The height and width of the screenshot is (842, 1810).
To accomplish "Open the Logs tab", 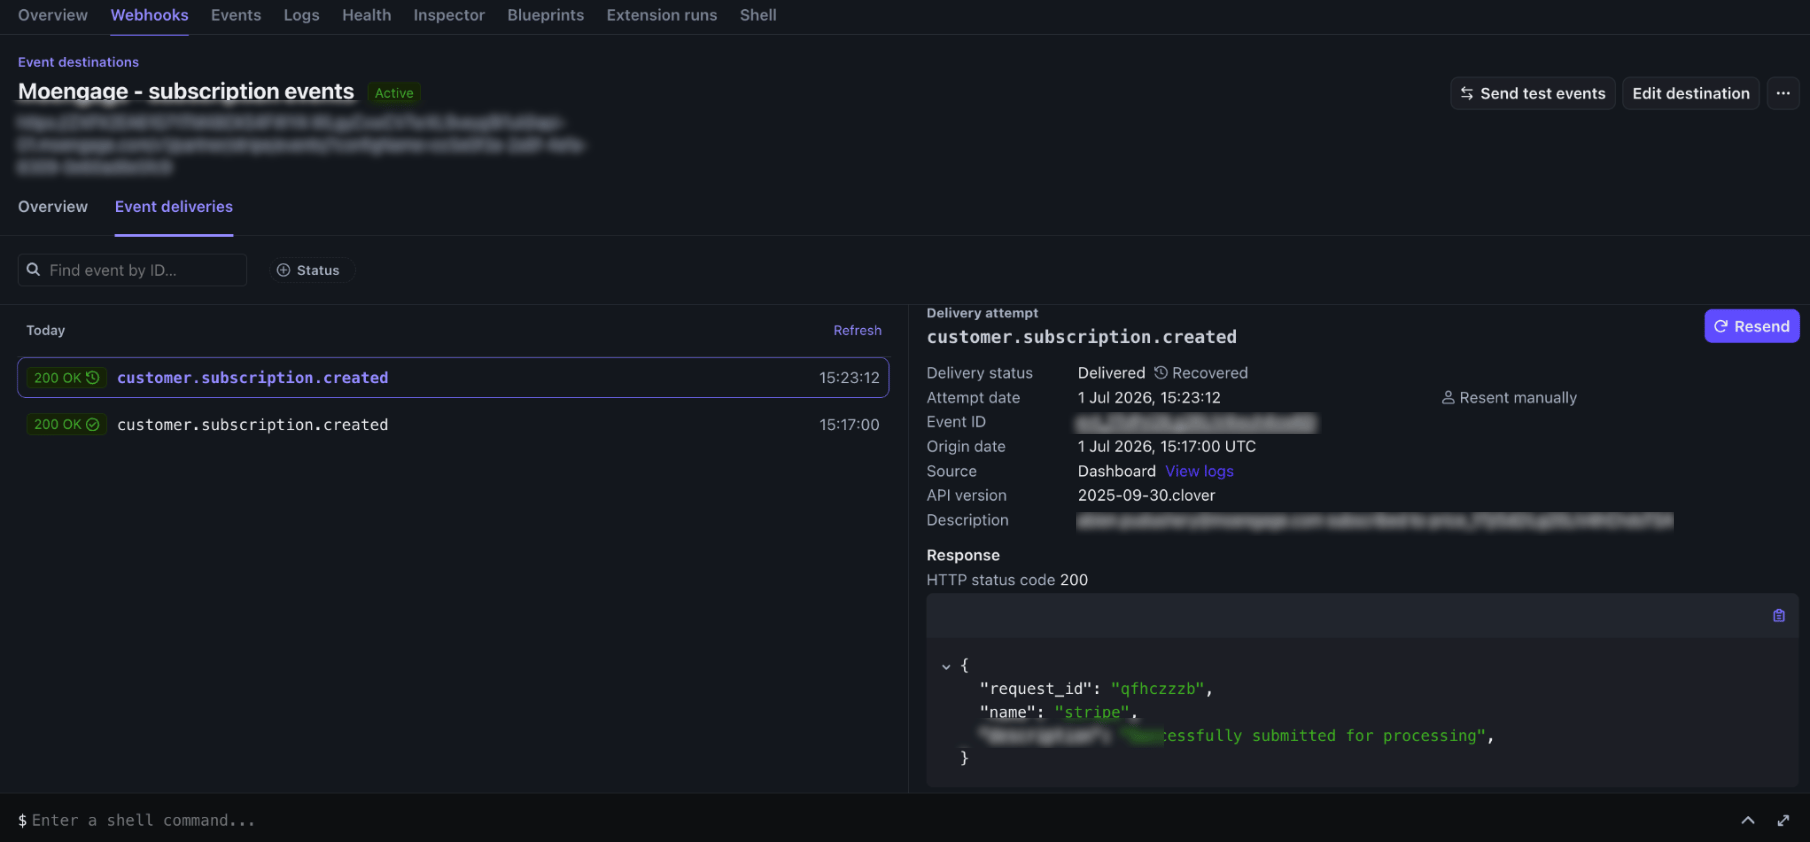I will (x=301, y=15).
